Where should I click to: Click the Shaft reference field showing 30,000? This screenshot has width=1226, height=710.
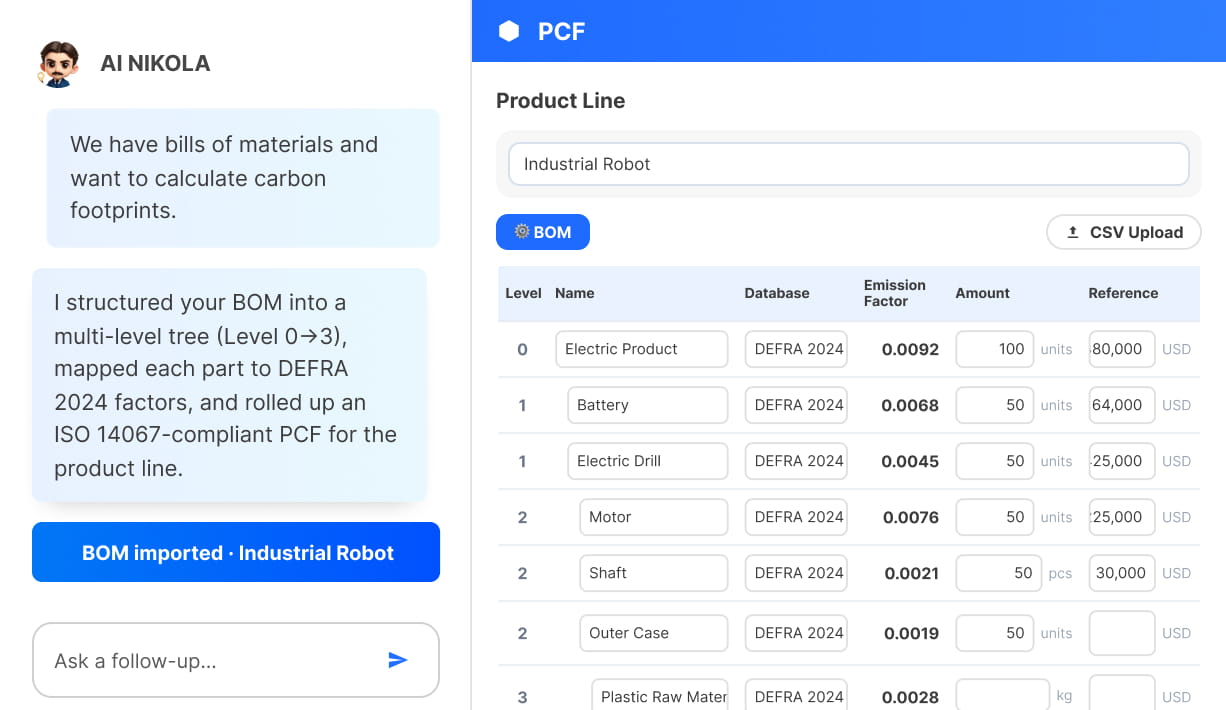[x=1122, y=573]
